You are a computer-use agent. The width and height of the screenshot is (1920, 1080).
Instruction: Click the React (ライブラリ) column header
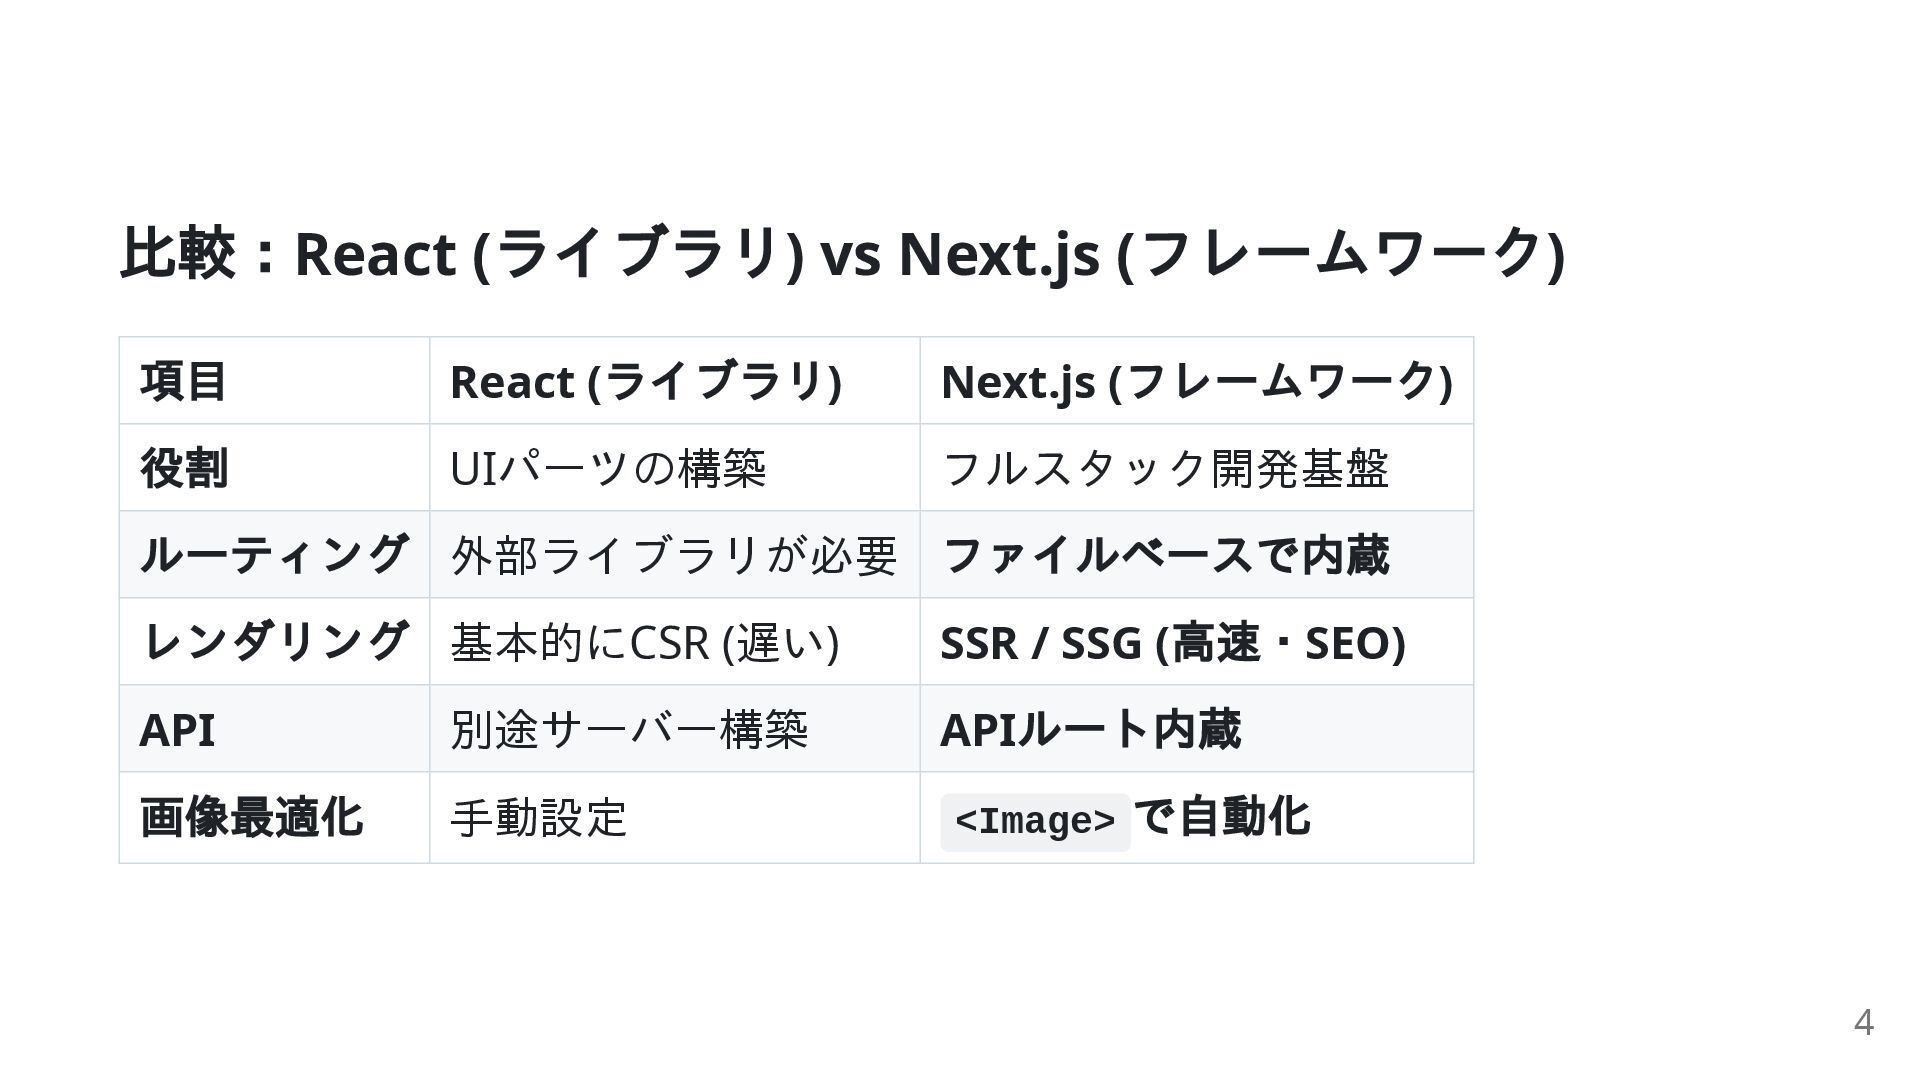click(x=646, y=381)
